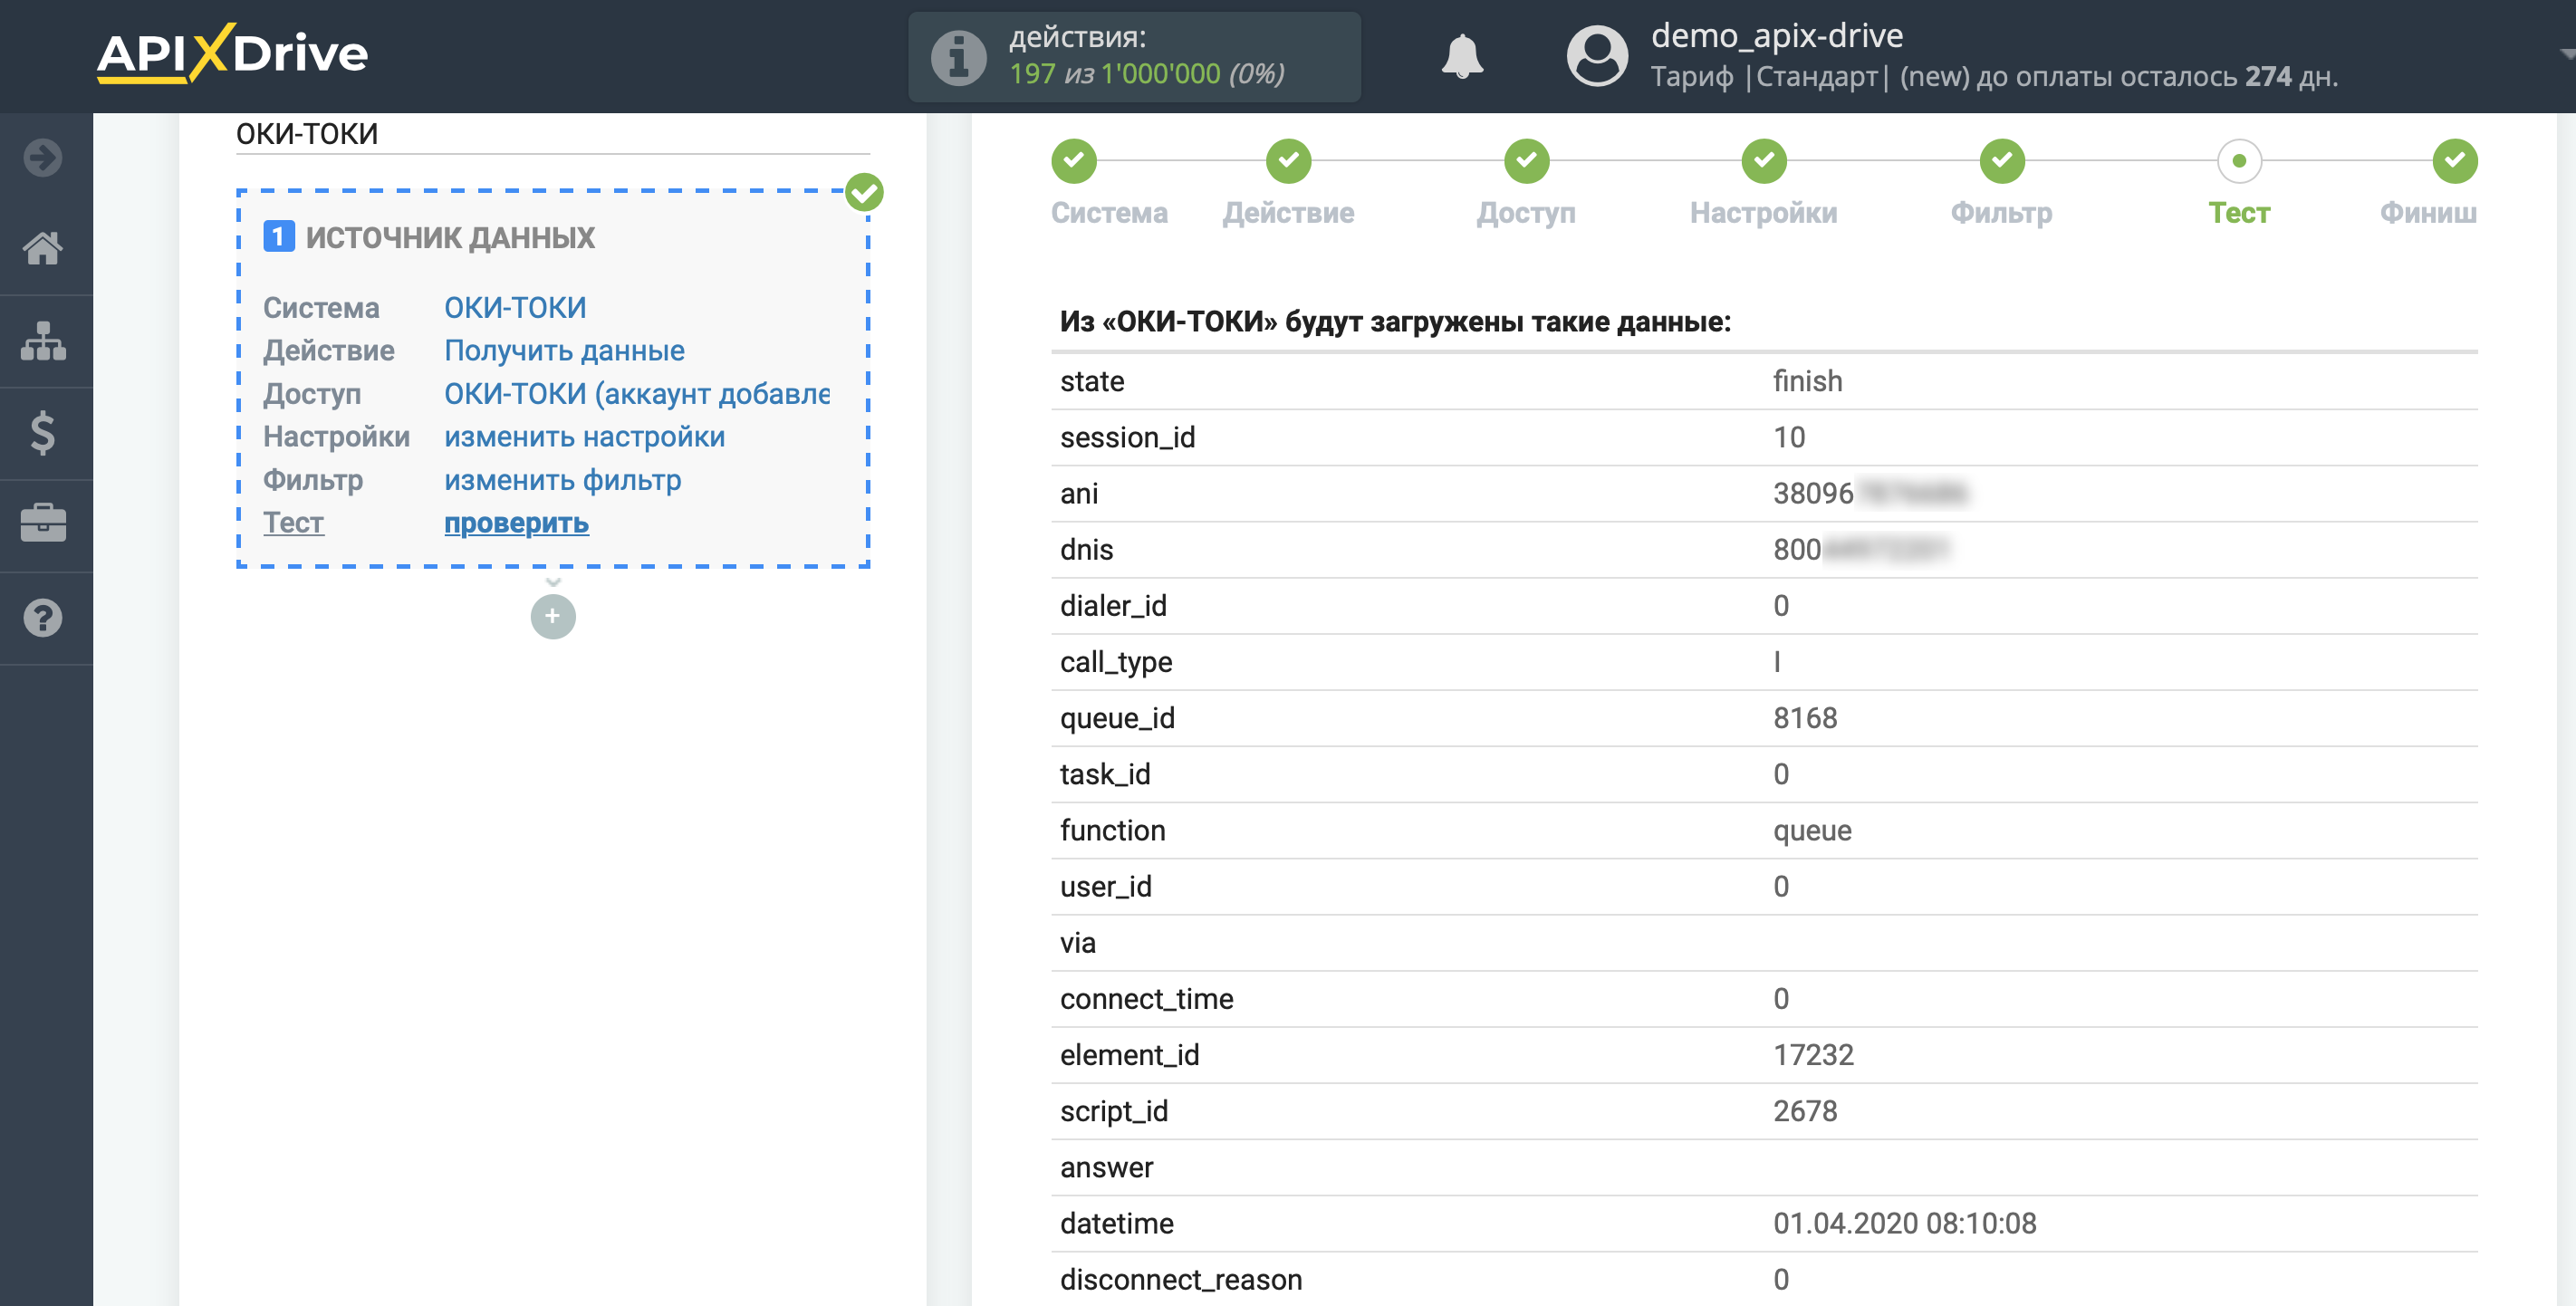The height and width of the screenshot is (1306, 2576).
Task: Open the account dropdown arrow at top right
Action: (2566, 56)
